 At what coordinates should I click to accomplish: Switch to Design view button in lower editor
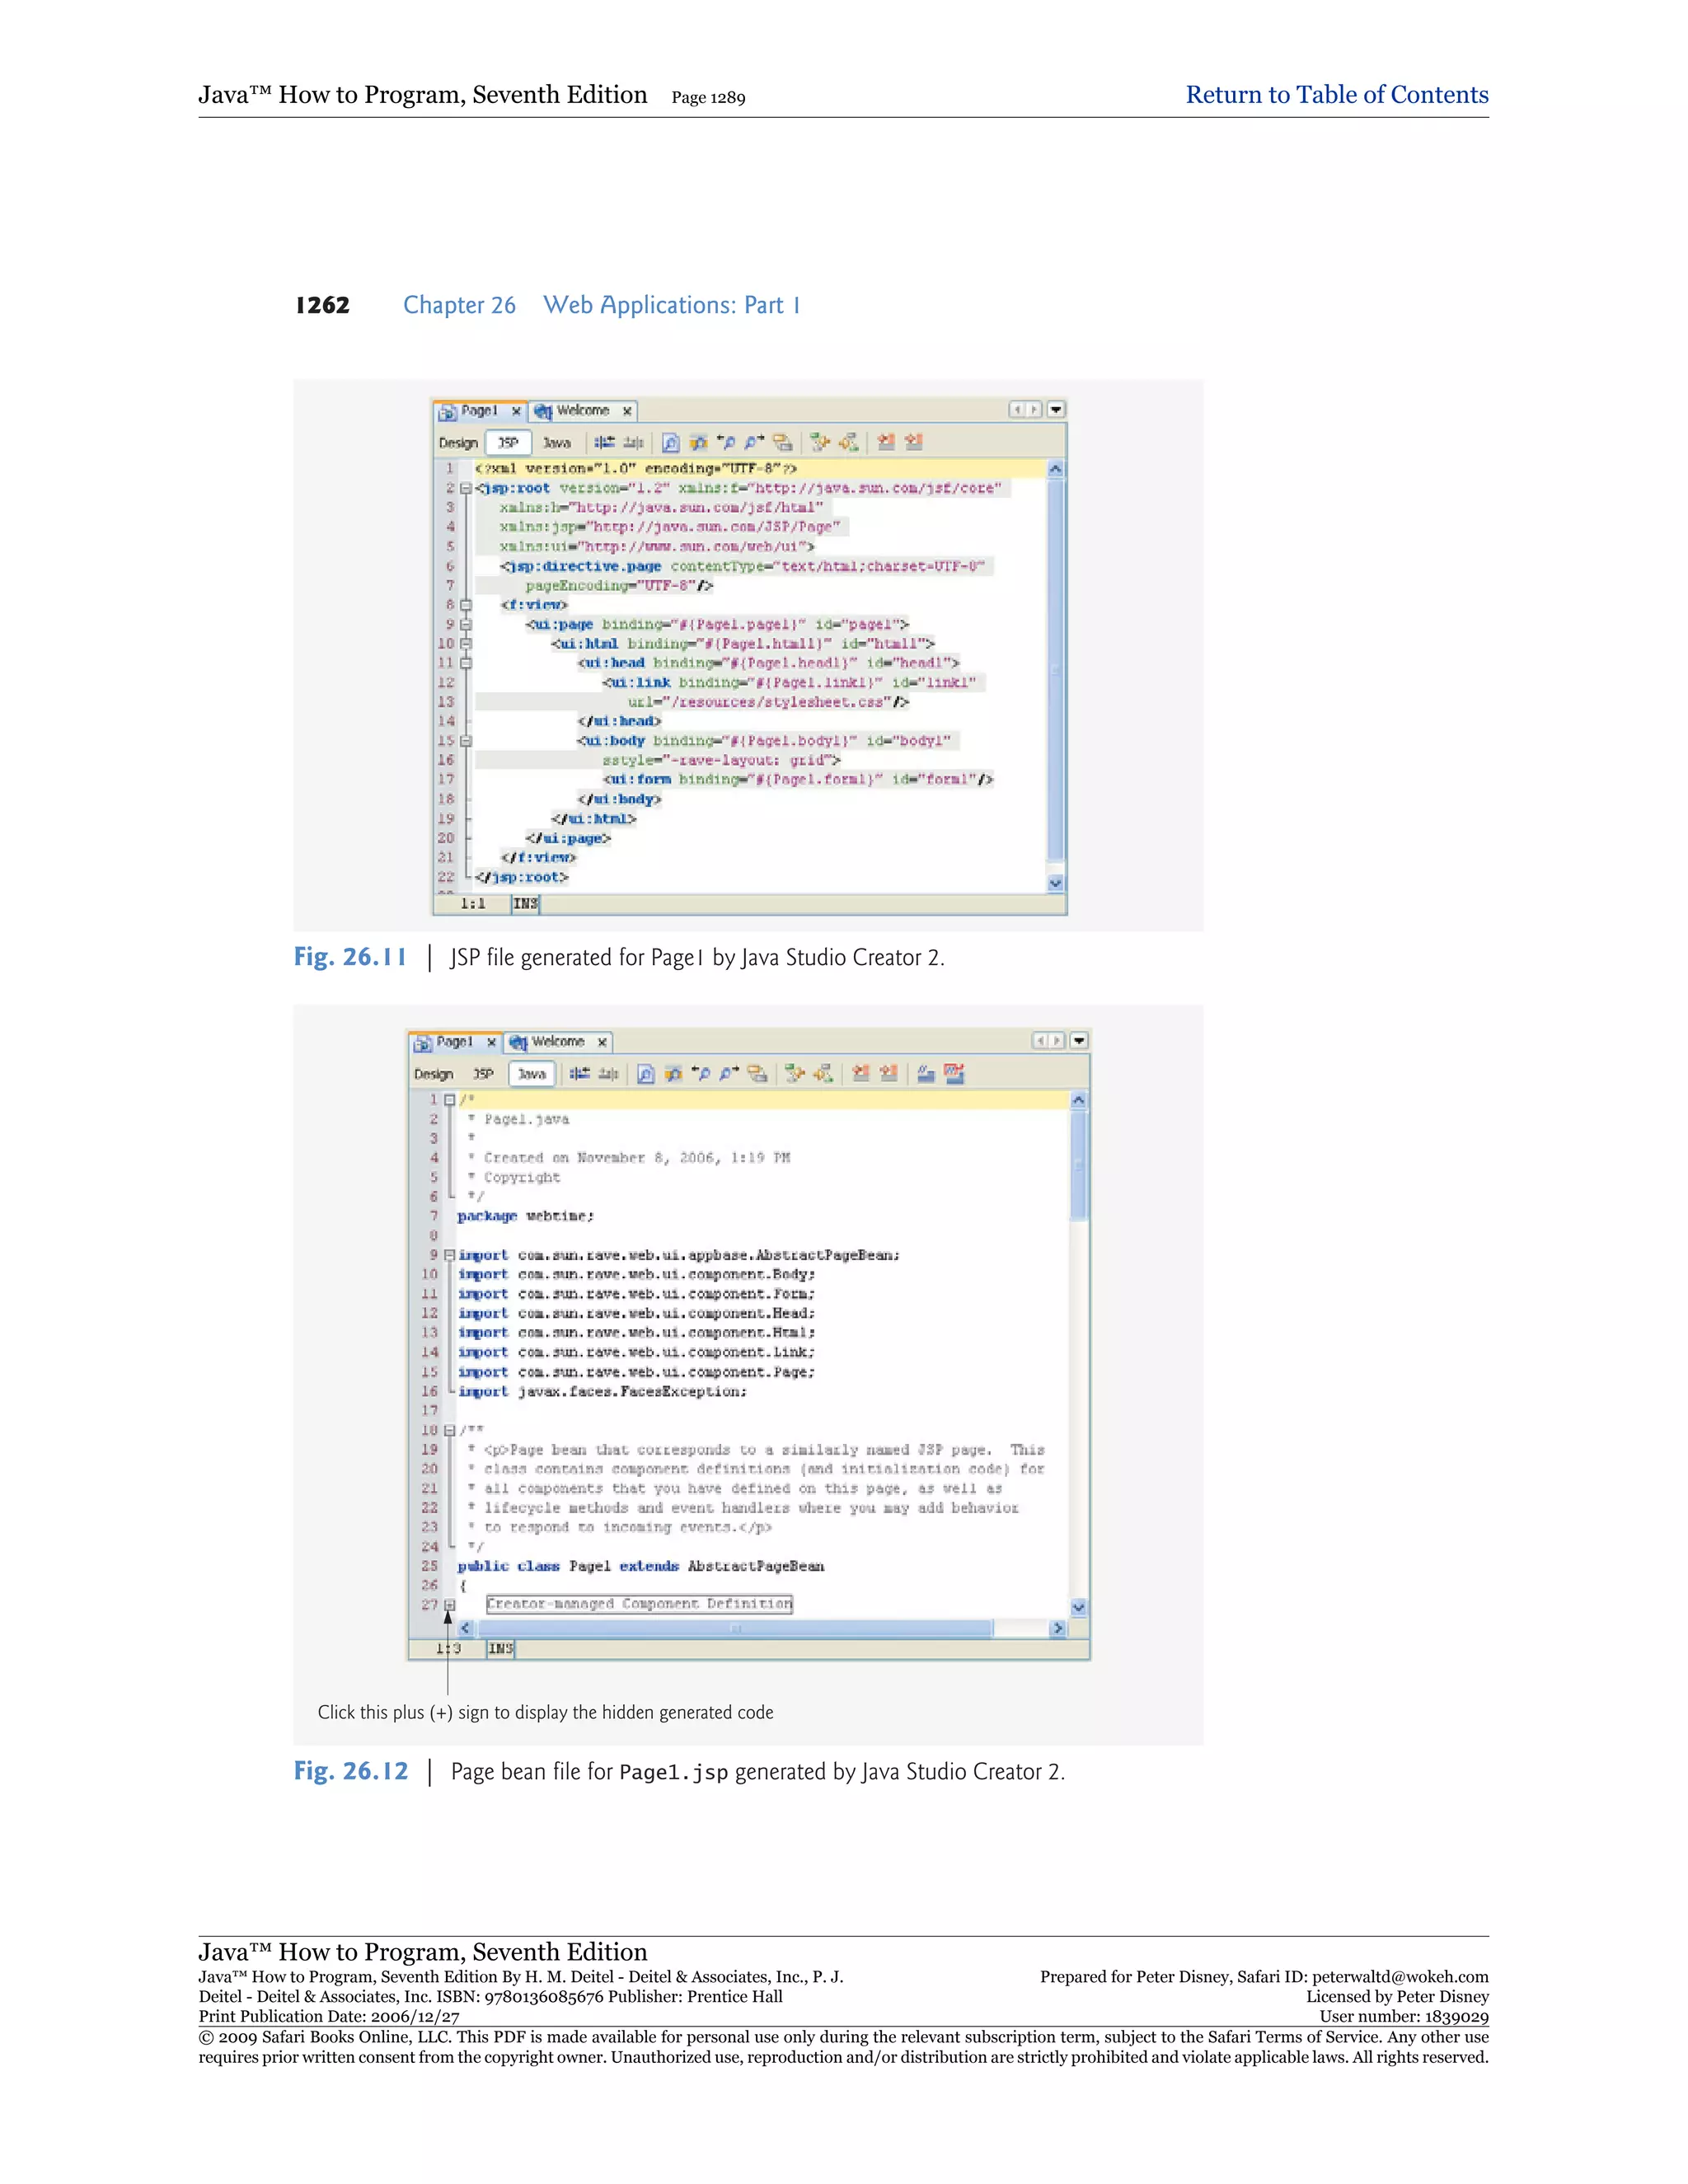(x=433, y=1074)
